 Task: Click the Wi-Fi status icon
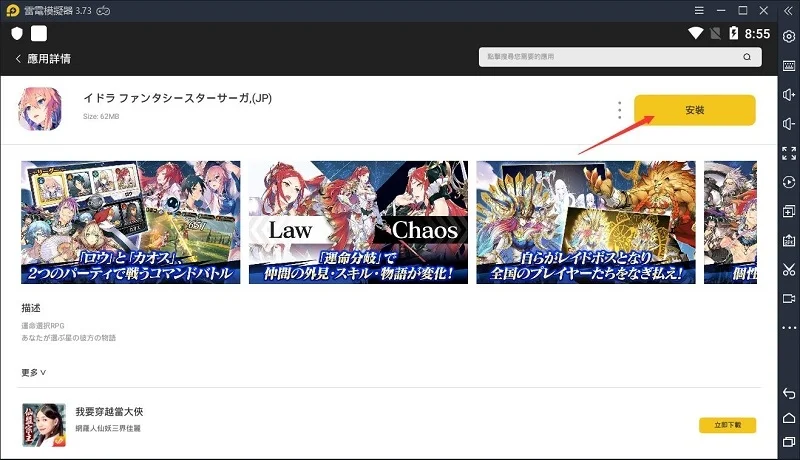[x=695, y=34]
